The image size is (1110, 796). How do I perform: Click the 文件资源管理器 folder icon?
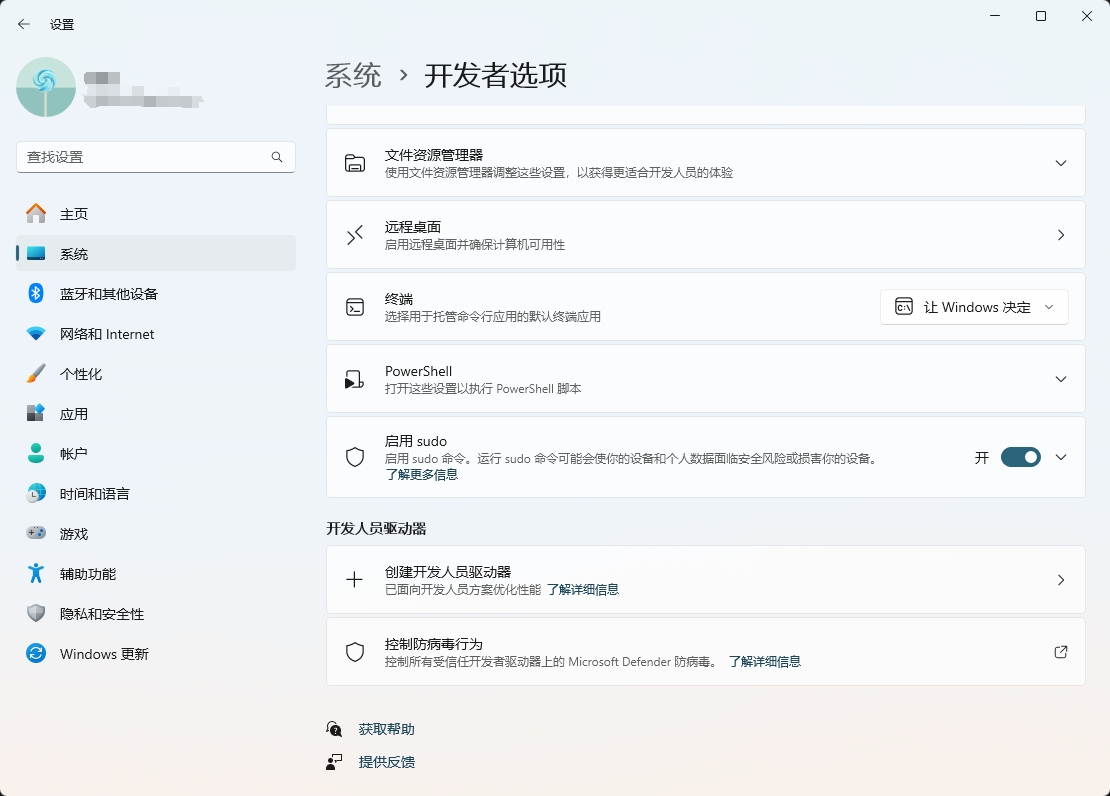[355, 163]
